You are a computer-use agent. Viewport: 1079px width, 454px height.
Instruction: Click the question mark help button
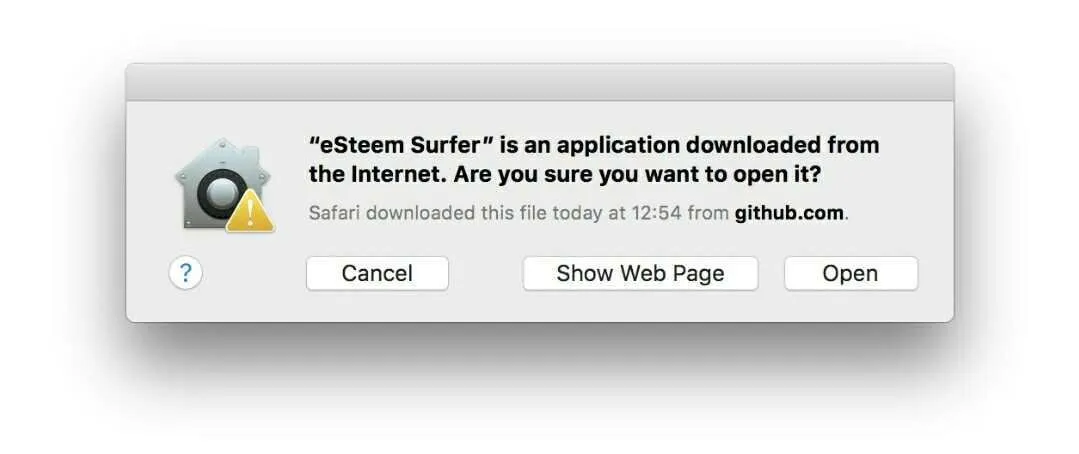click(x=185, y=273)
